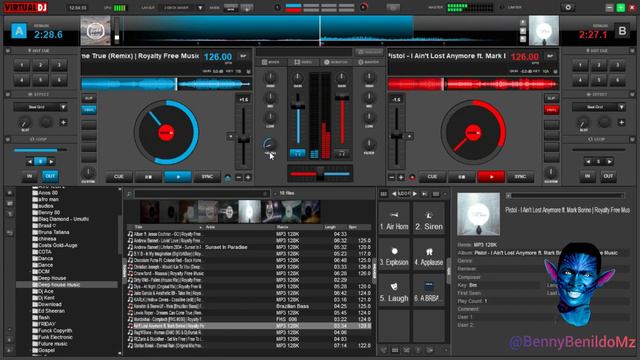Collapse deck B's EFFECT section toggle
Screen dimensions: 640x360
pyautogui.click(x=632, y=94)
